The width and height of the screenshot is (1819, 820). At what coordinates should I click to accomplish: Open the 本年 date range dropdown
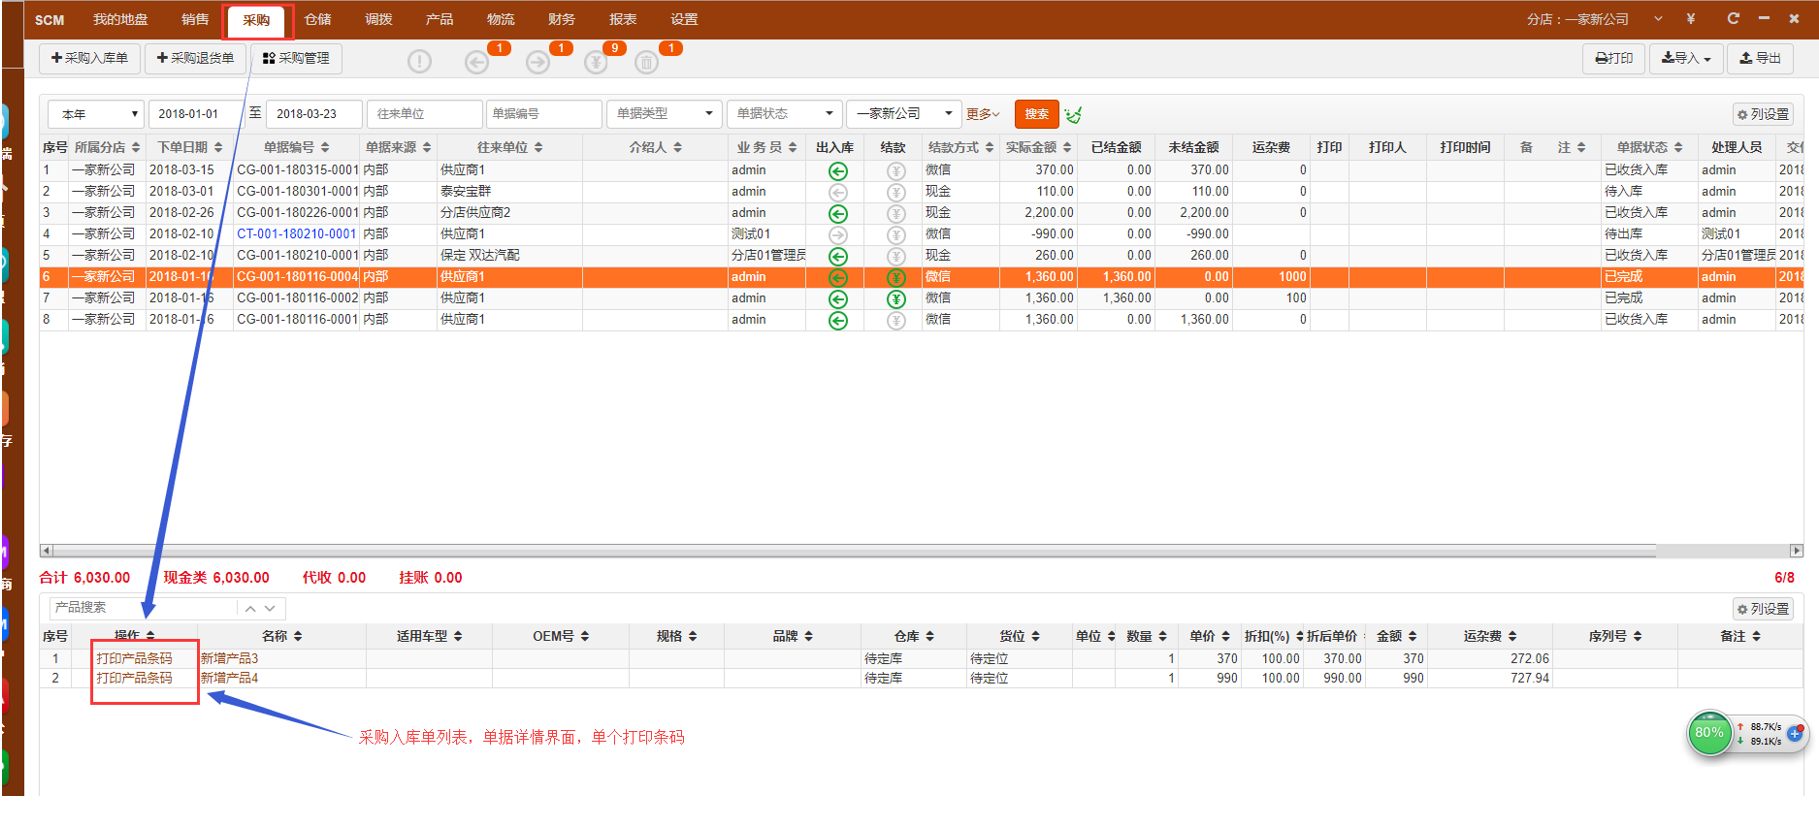[96, 114]
